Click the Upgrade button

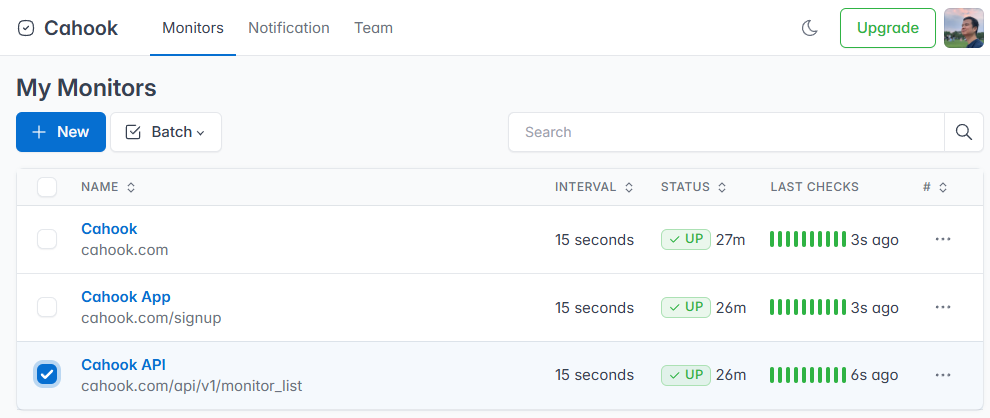(888, 28)
